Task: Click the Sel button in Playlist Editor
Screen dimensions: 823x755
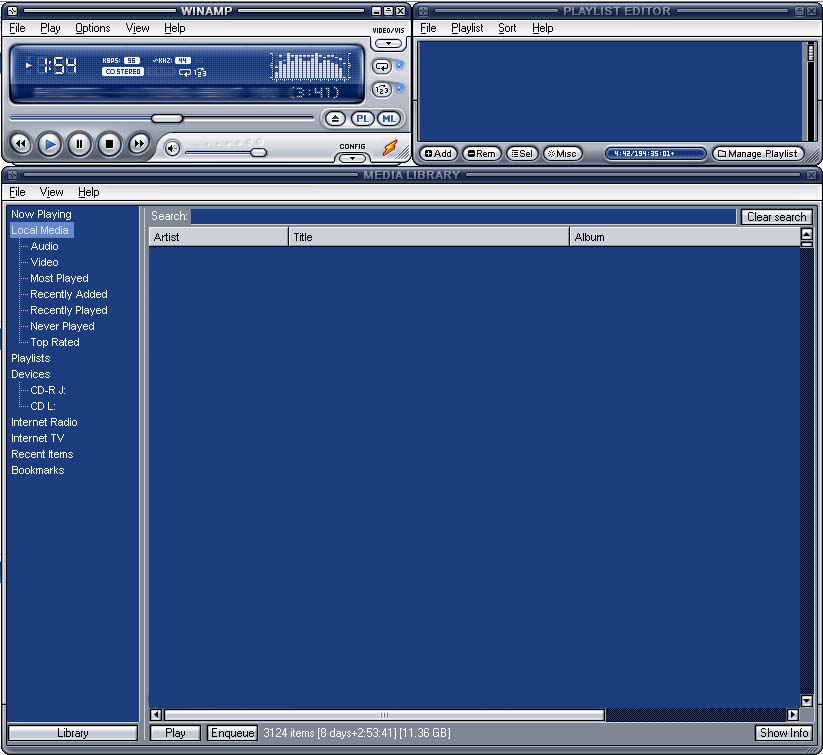Action: pos(522,153)
